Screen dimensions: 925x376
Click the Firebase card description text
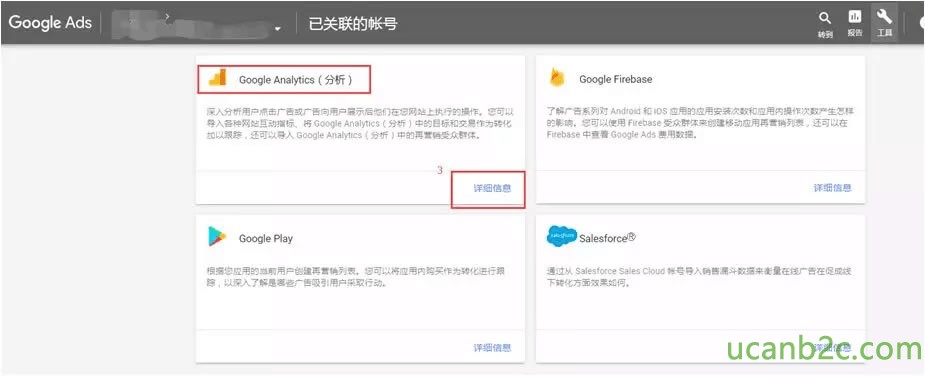700,123
